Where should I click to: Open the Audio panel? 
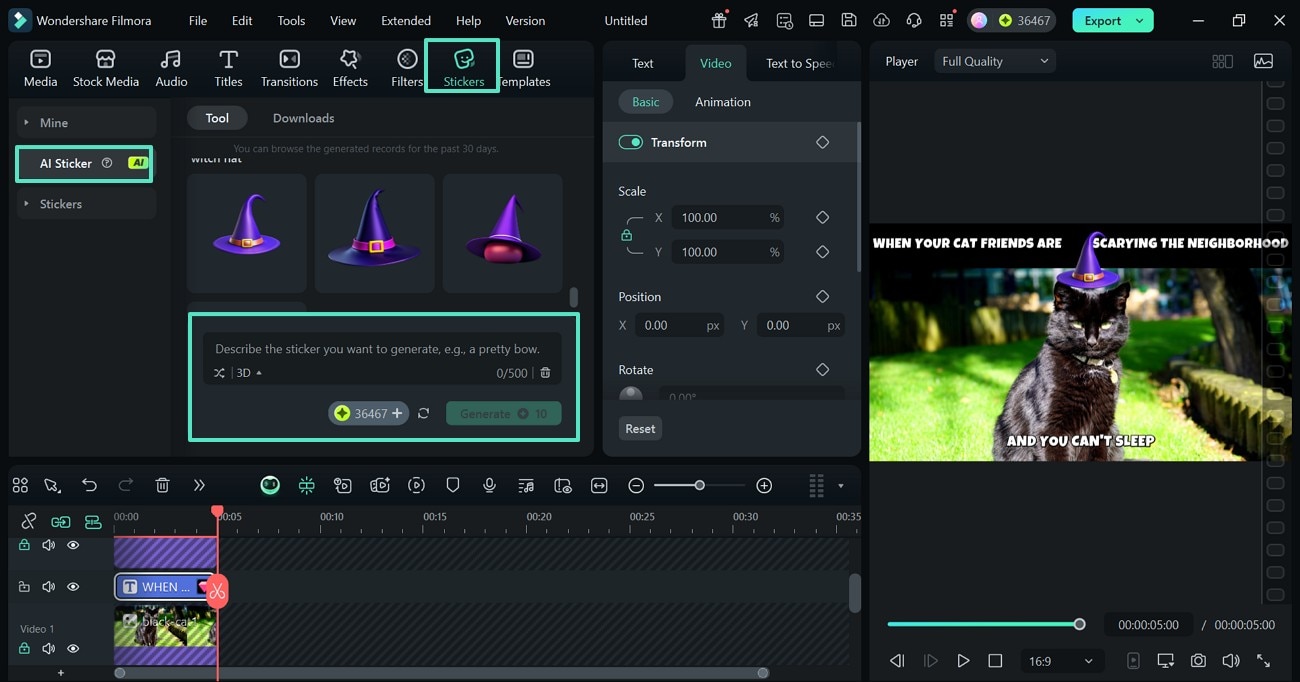[171, 68]
